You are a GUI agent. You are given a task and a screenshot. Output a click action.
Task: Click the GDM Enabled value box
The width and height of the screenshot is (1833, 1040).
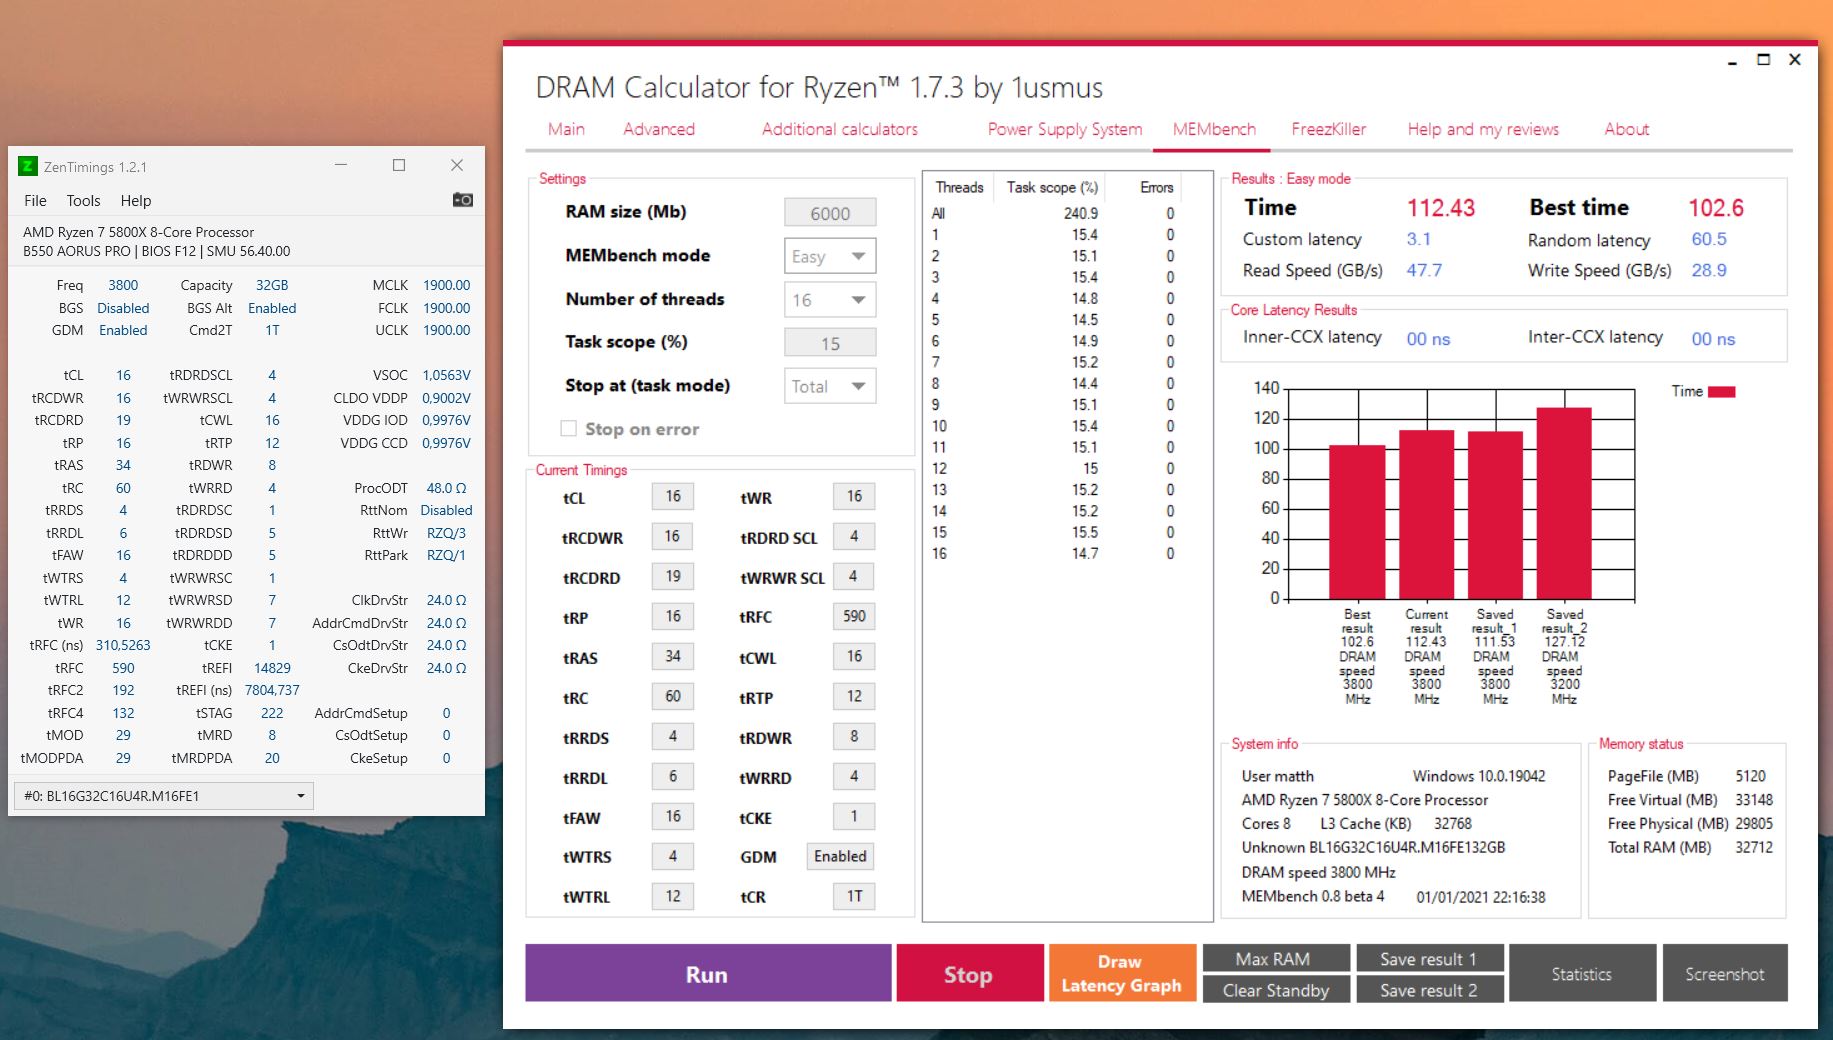click(840, 856)
